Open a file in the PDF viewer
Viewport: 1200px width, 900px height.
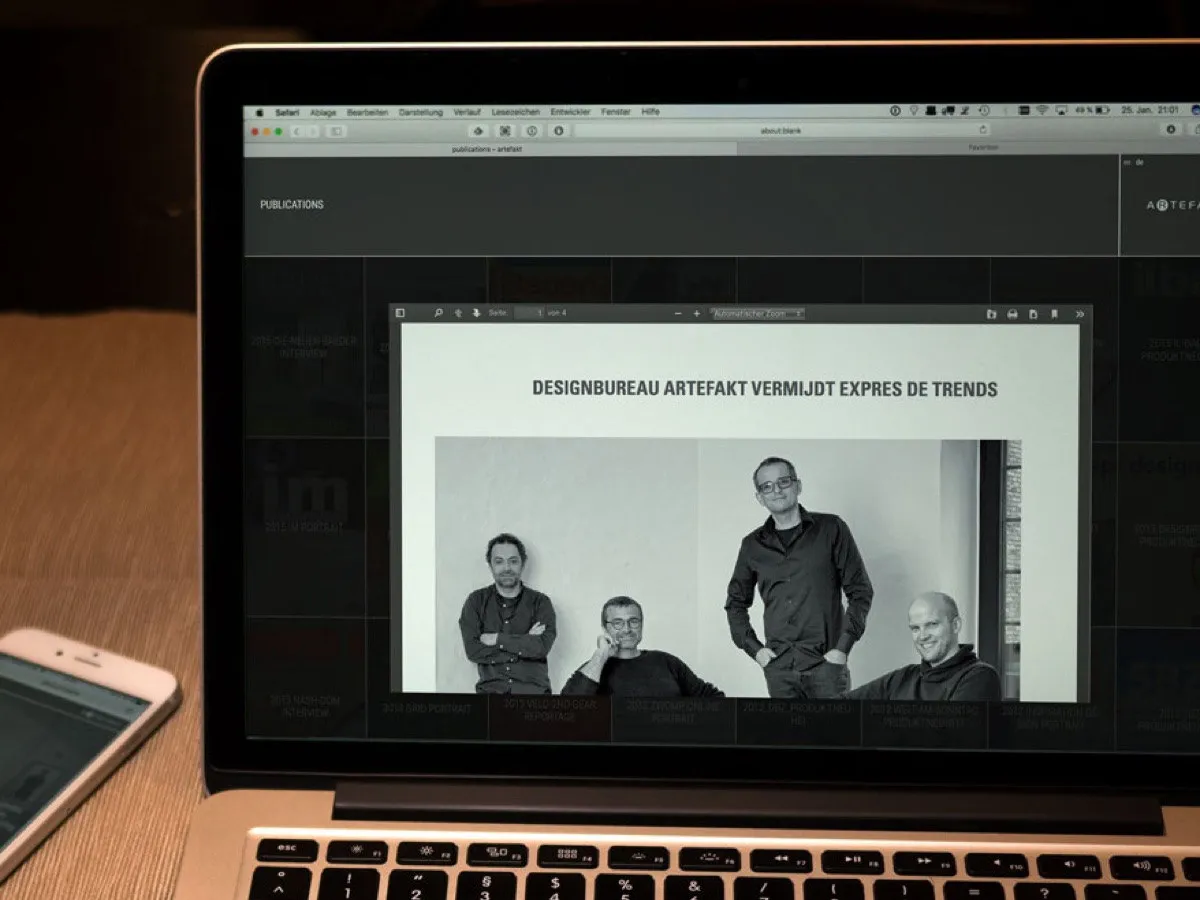(x=991, y=314)
